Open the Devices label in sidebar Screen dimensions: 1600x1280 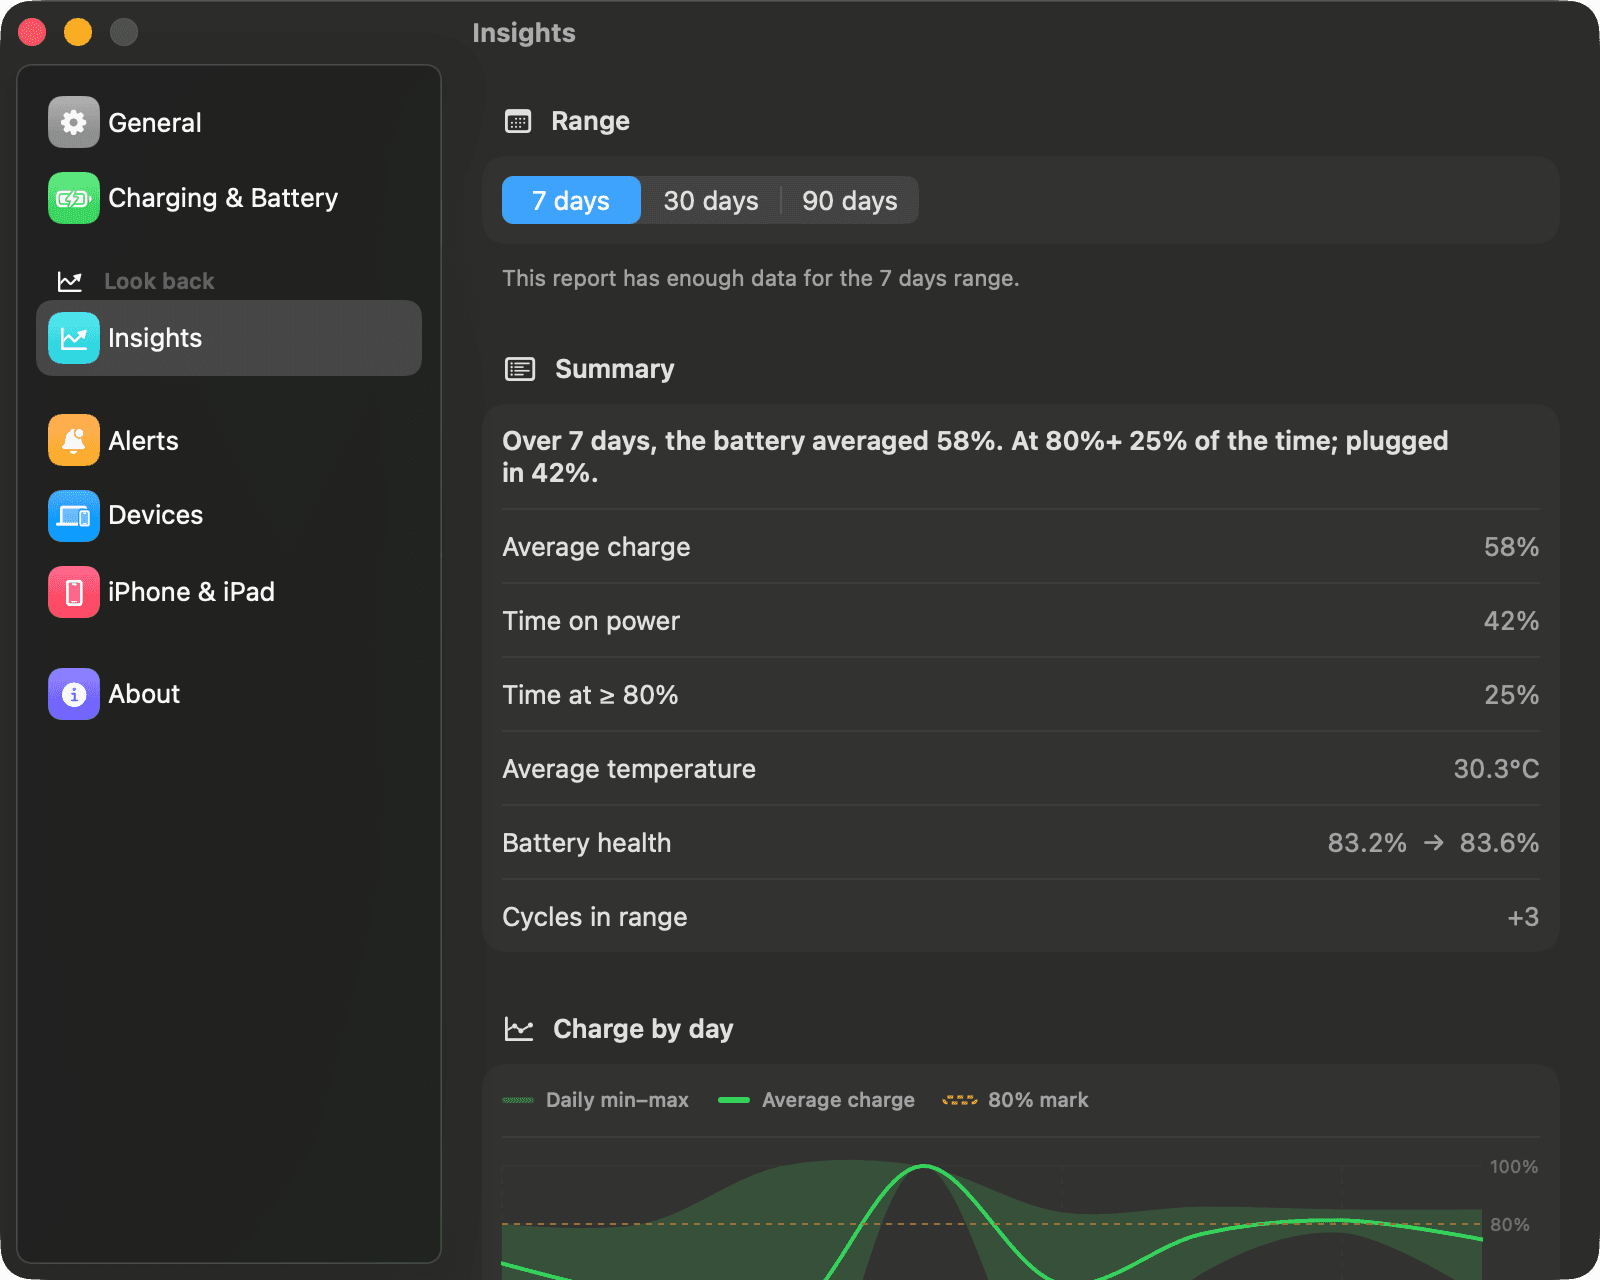click(155, 515)
